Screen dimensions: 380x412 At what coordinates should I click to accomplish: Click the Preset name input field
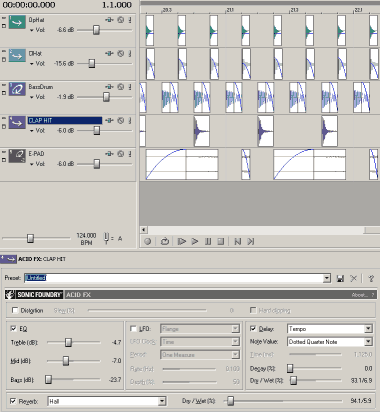(x=174, y=278)
